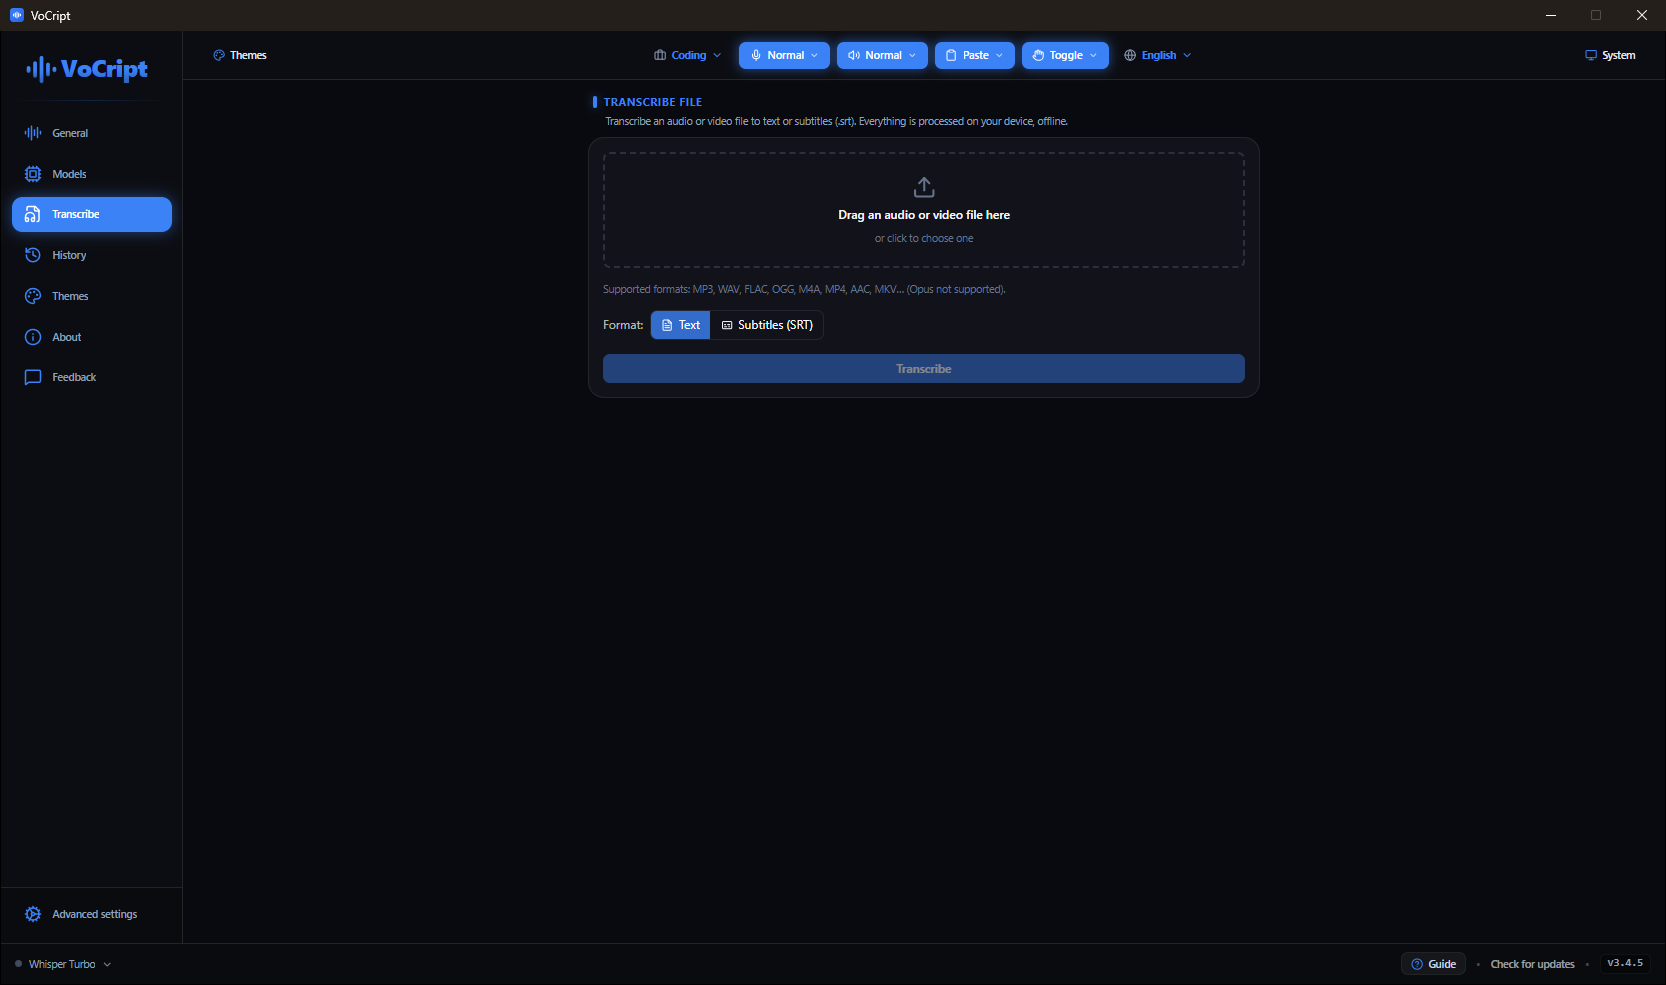Select the Transcribe sidebar tab
Image resolution: width=1666 pixels, height=985 pixels.
[92, 214]
